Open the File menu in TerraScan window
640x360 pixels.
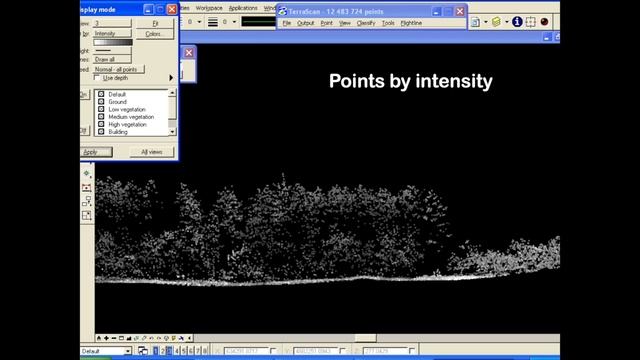[x=287, y=23]
